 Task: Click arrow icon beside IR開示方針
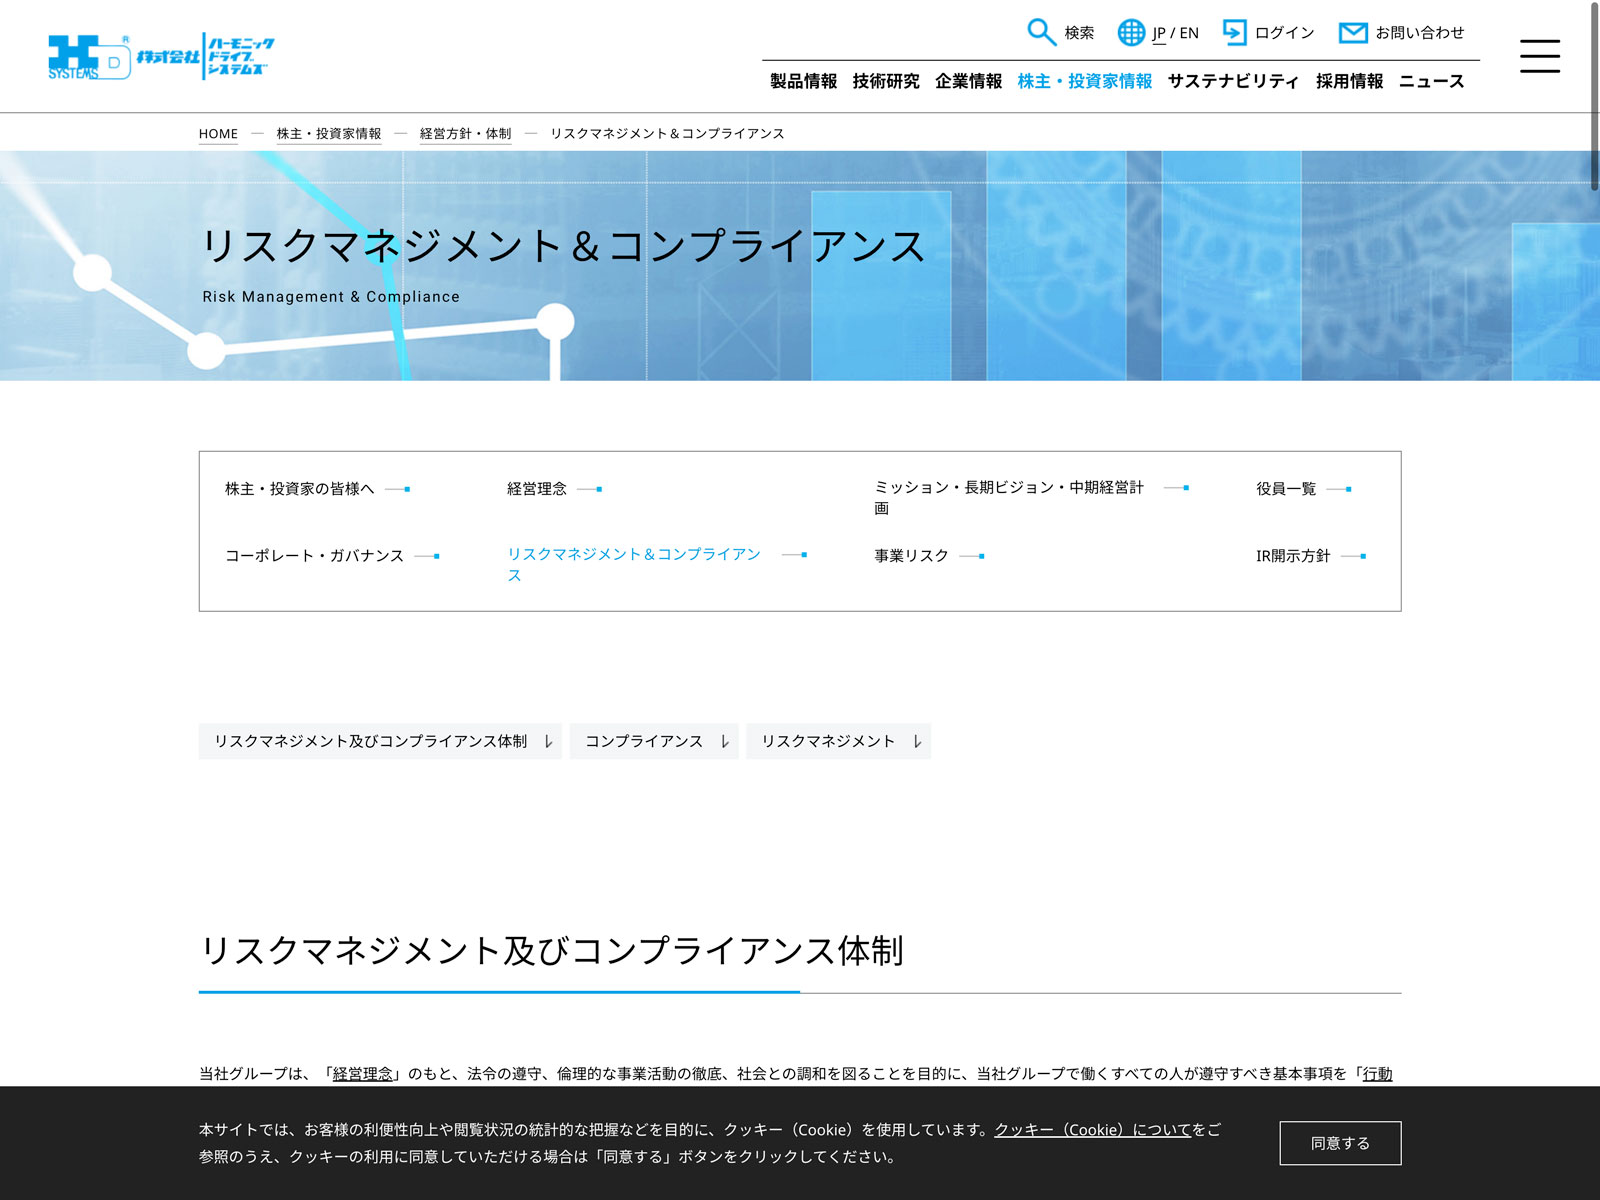[x=1353, y=556]
